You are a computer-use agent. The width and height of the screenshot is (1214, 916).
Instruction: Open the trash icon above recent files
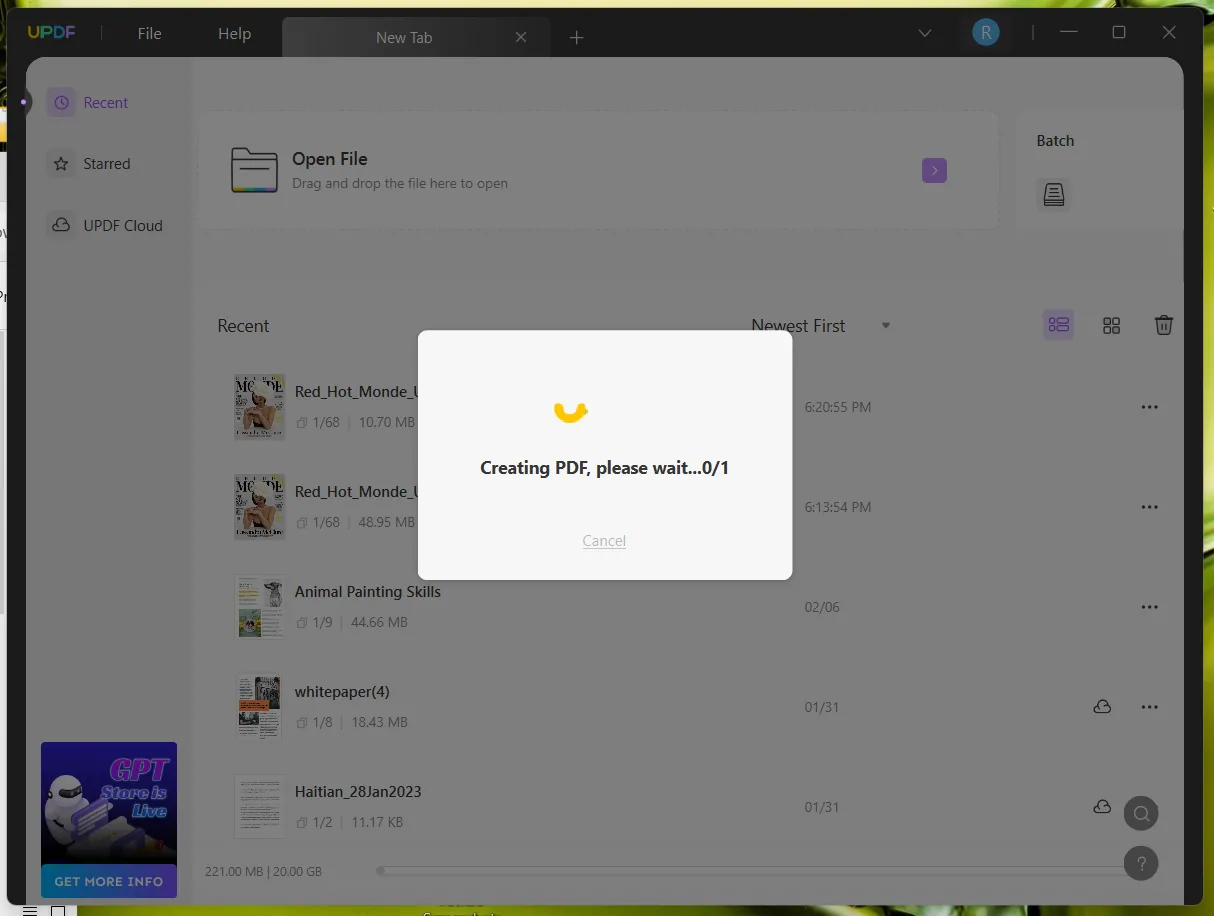[x=1163, y=325]
